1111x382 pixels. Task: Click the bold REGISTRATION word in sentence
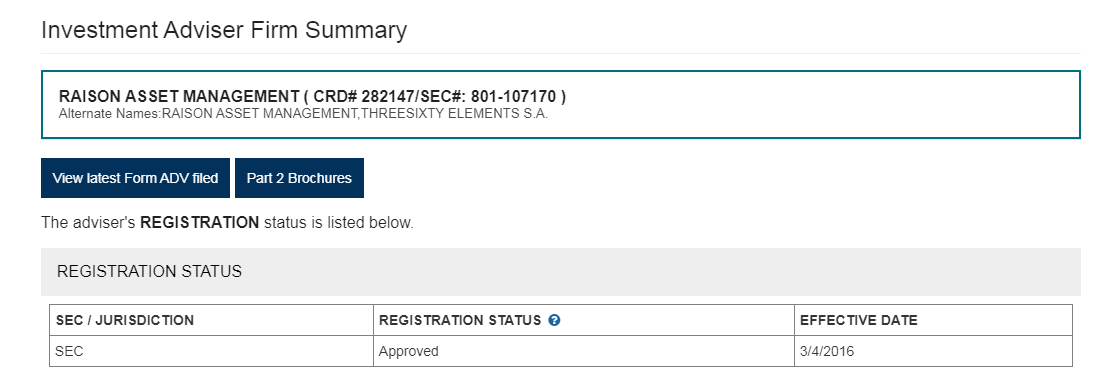[200, 223]
